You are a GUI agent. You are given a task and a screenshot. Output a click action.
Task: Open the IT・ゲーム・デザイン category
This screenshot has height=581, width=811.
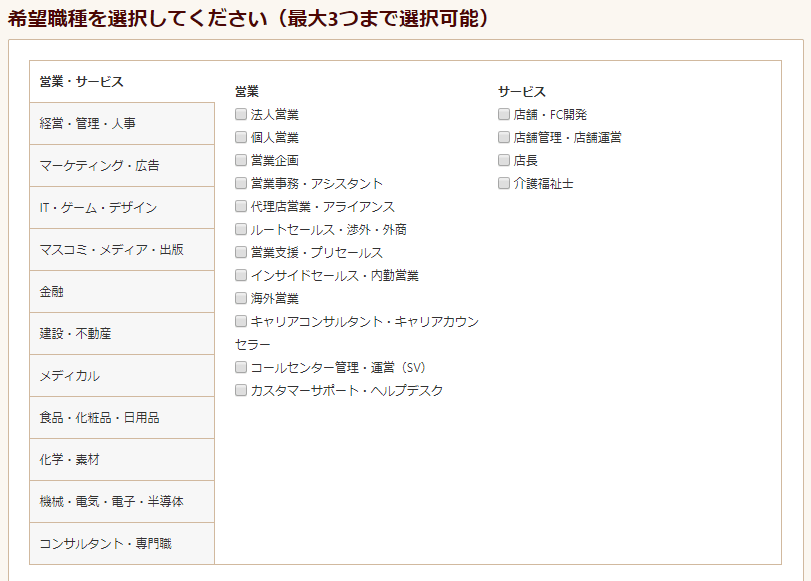122,207
